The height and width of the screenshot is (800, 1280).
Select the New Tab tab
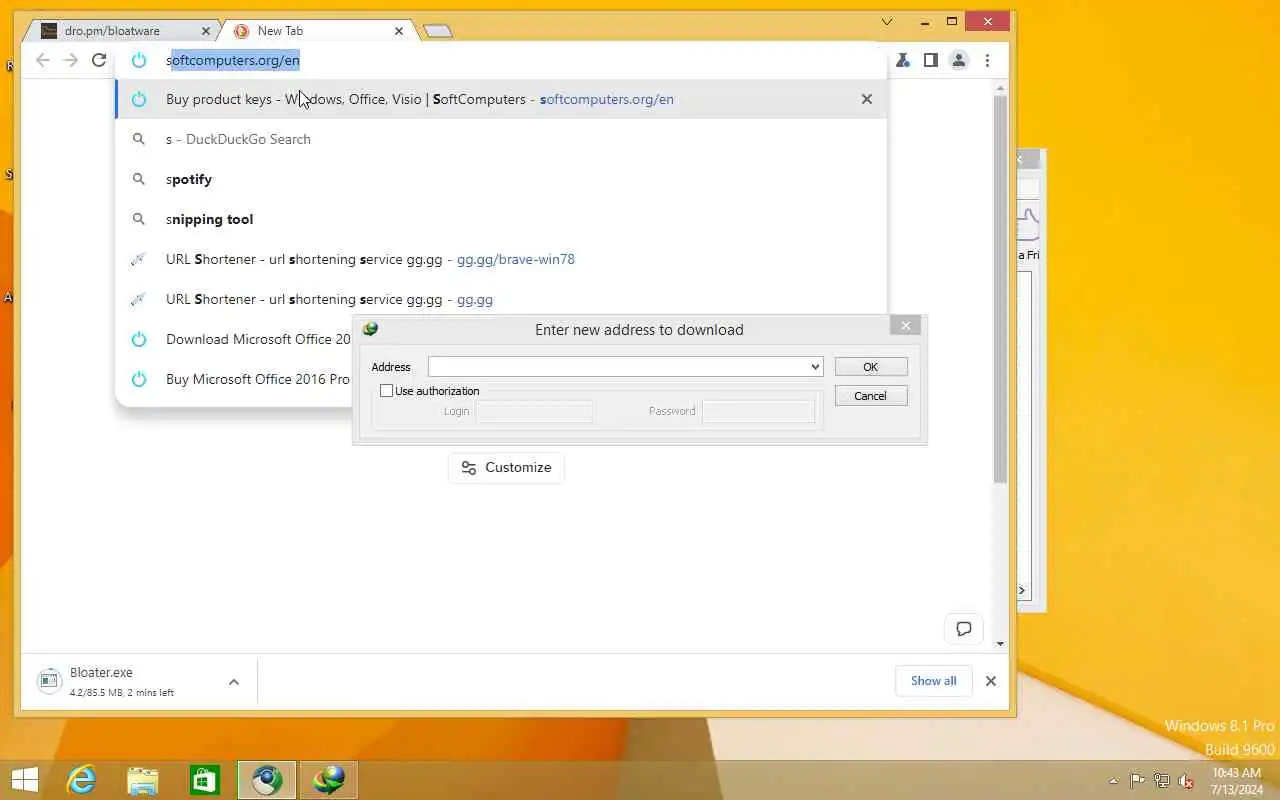click(x=315, y=31)
